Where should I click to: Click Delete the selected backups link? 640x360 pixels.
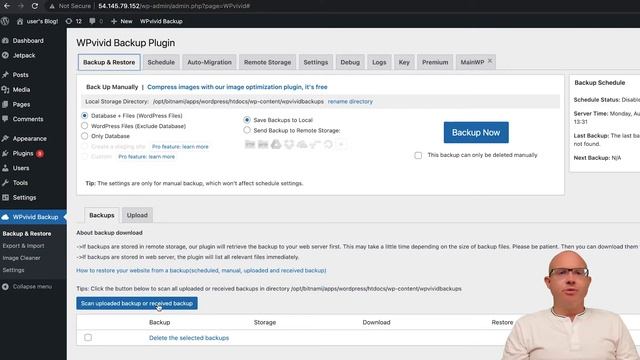tap(189, 338)
